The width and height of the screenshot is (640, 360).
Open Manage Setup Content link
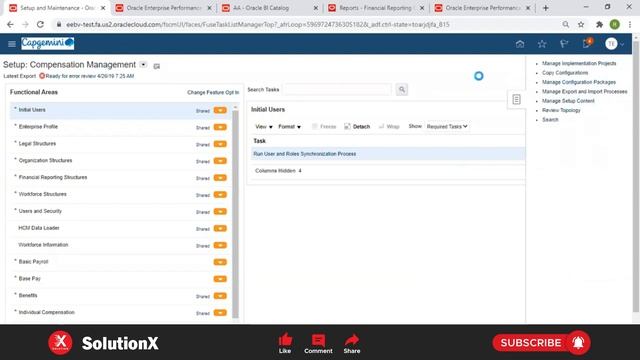[568, 101]
